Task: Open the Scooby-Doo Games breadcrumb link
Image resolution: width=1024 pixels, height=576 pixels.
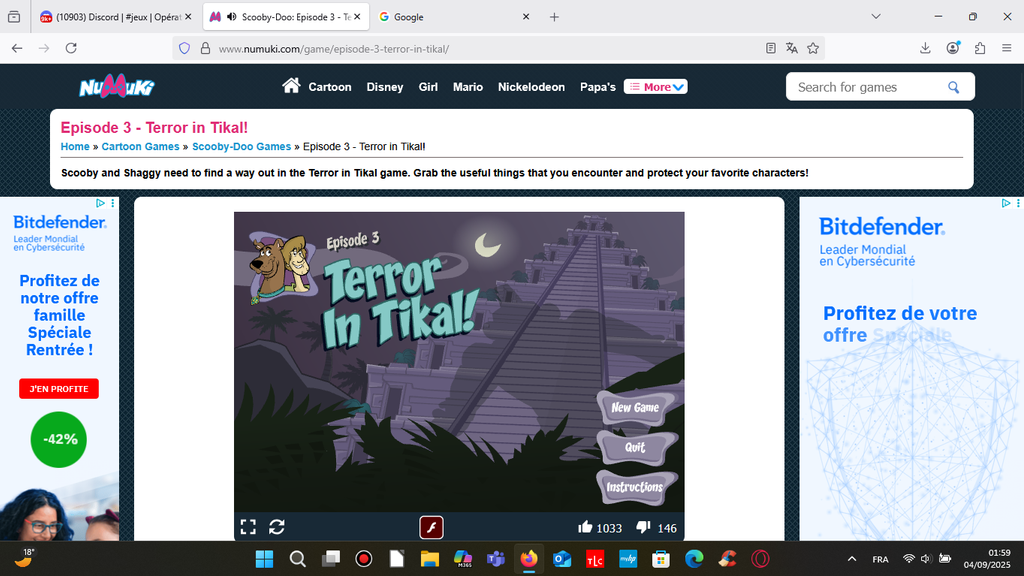Action: [241, 146]
